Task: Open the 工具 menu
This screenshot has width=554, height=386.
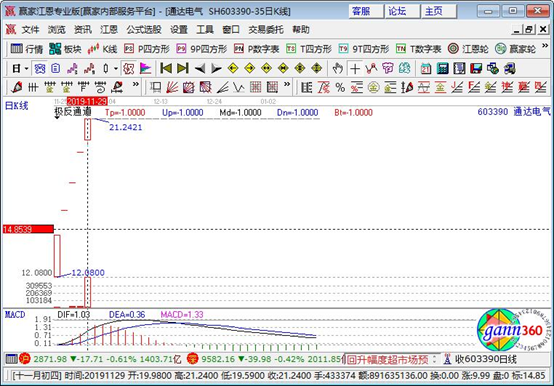Action: pos(205,30)
